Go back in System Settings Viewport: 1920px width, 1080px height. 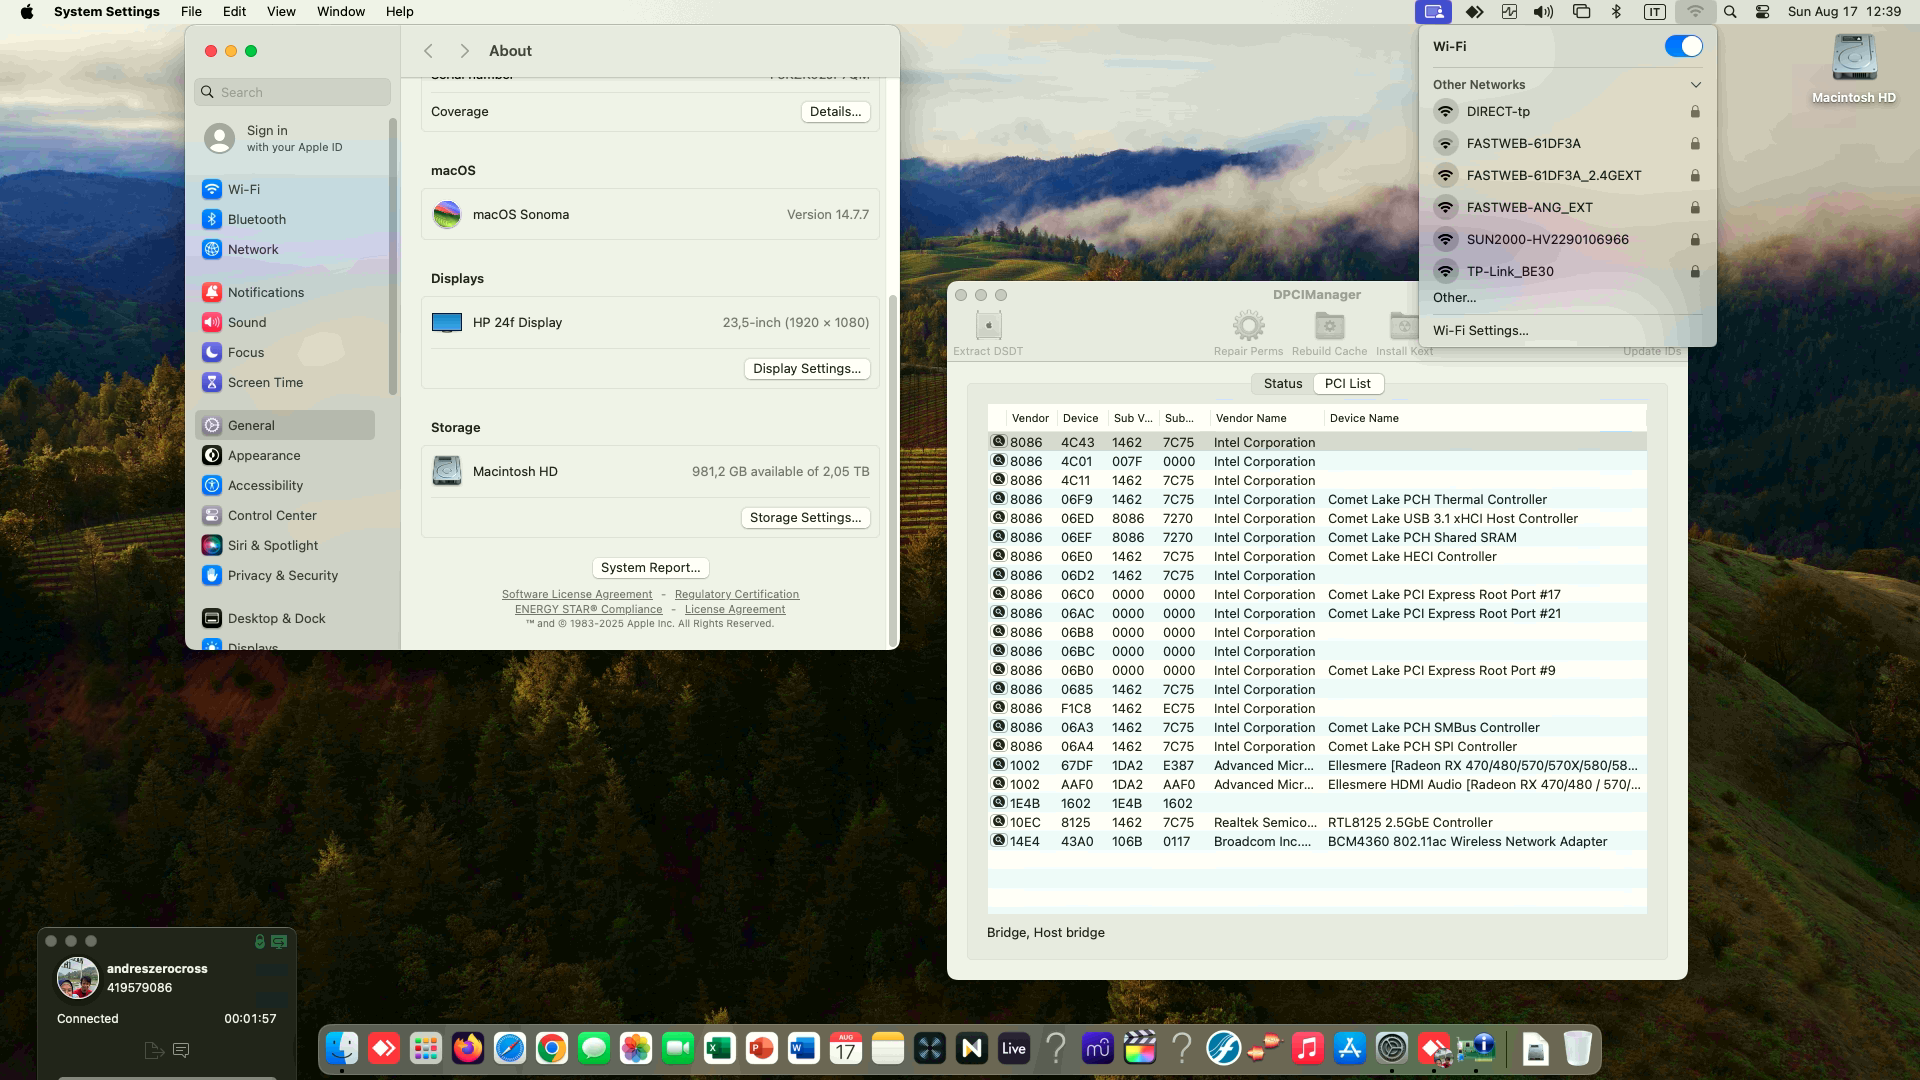[428, 51]
